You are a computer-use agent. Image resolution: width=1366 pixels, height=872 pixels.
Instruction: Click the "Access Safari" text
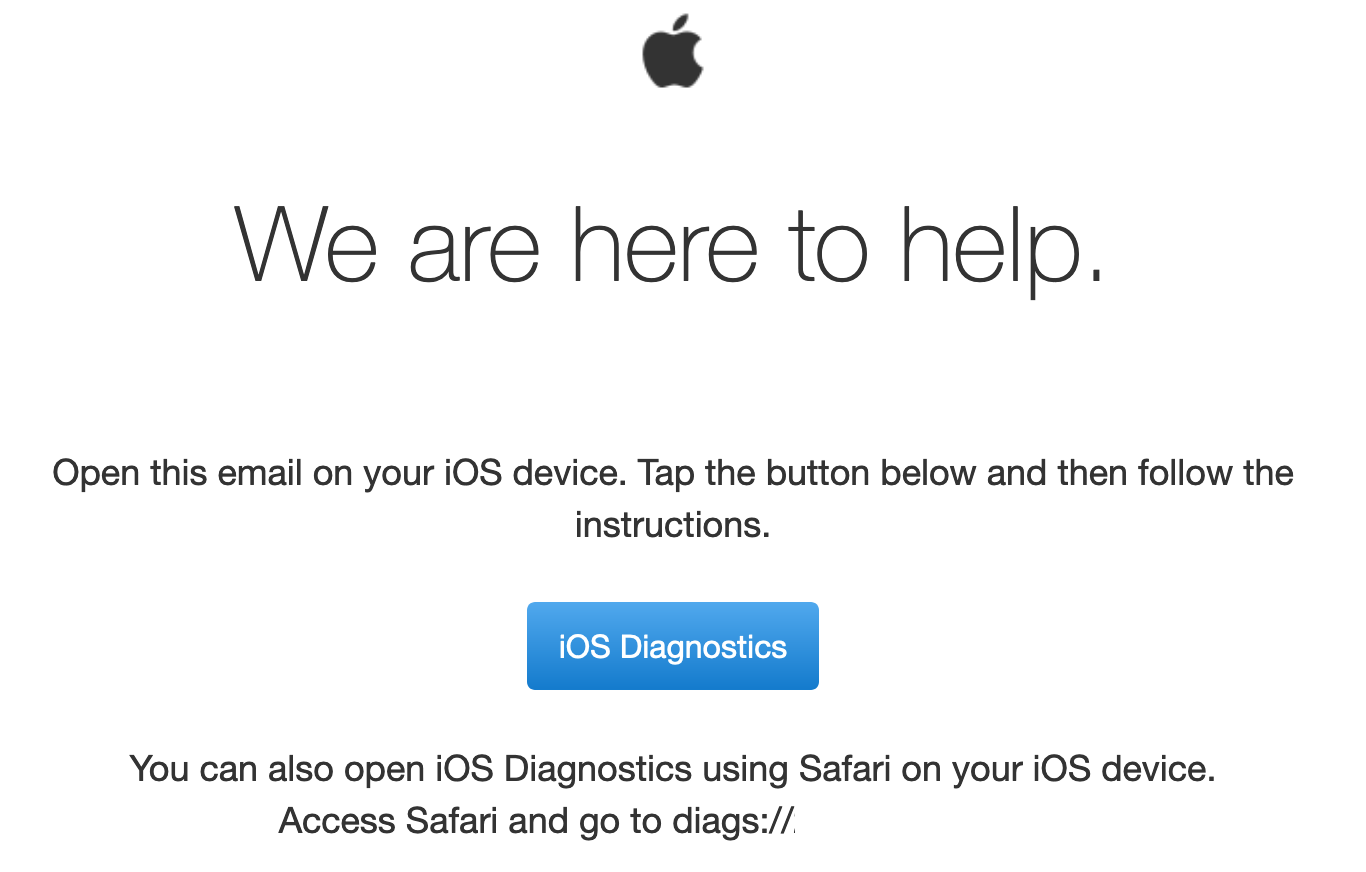tap(389, 821)
